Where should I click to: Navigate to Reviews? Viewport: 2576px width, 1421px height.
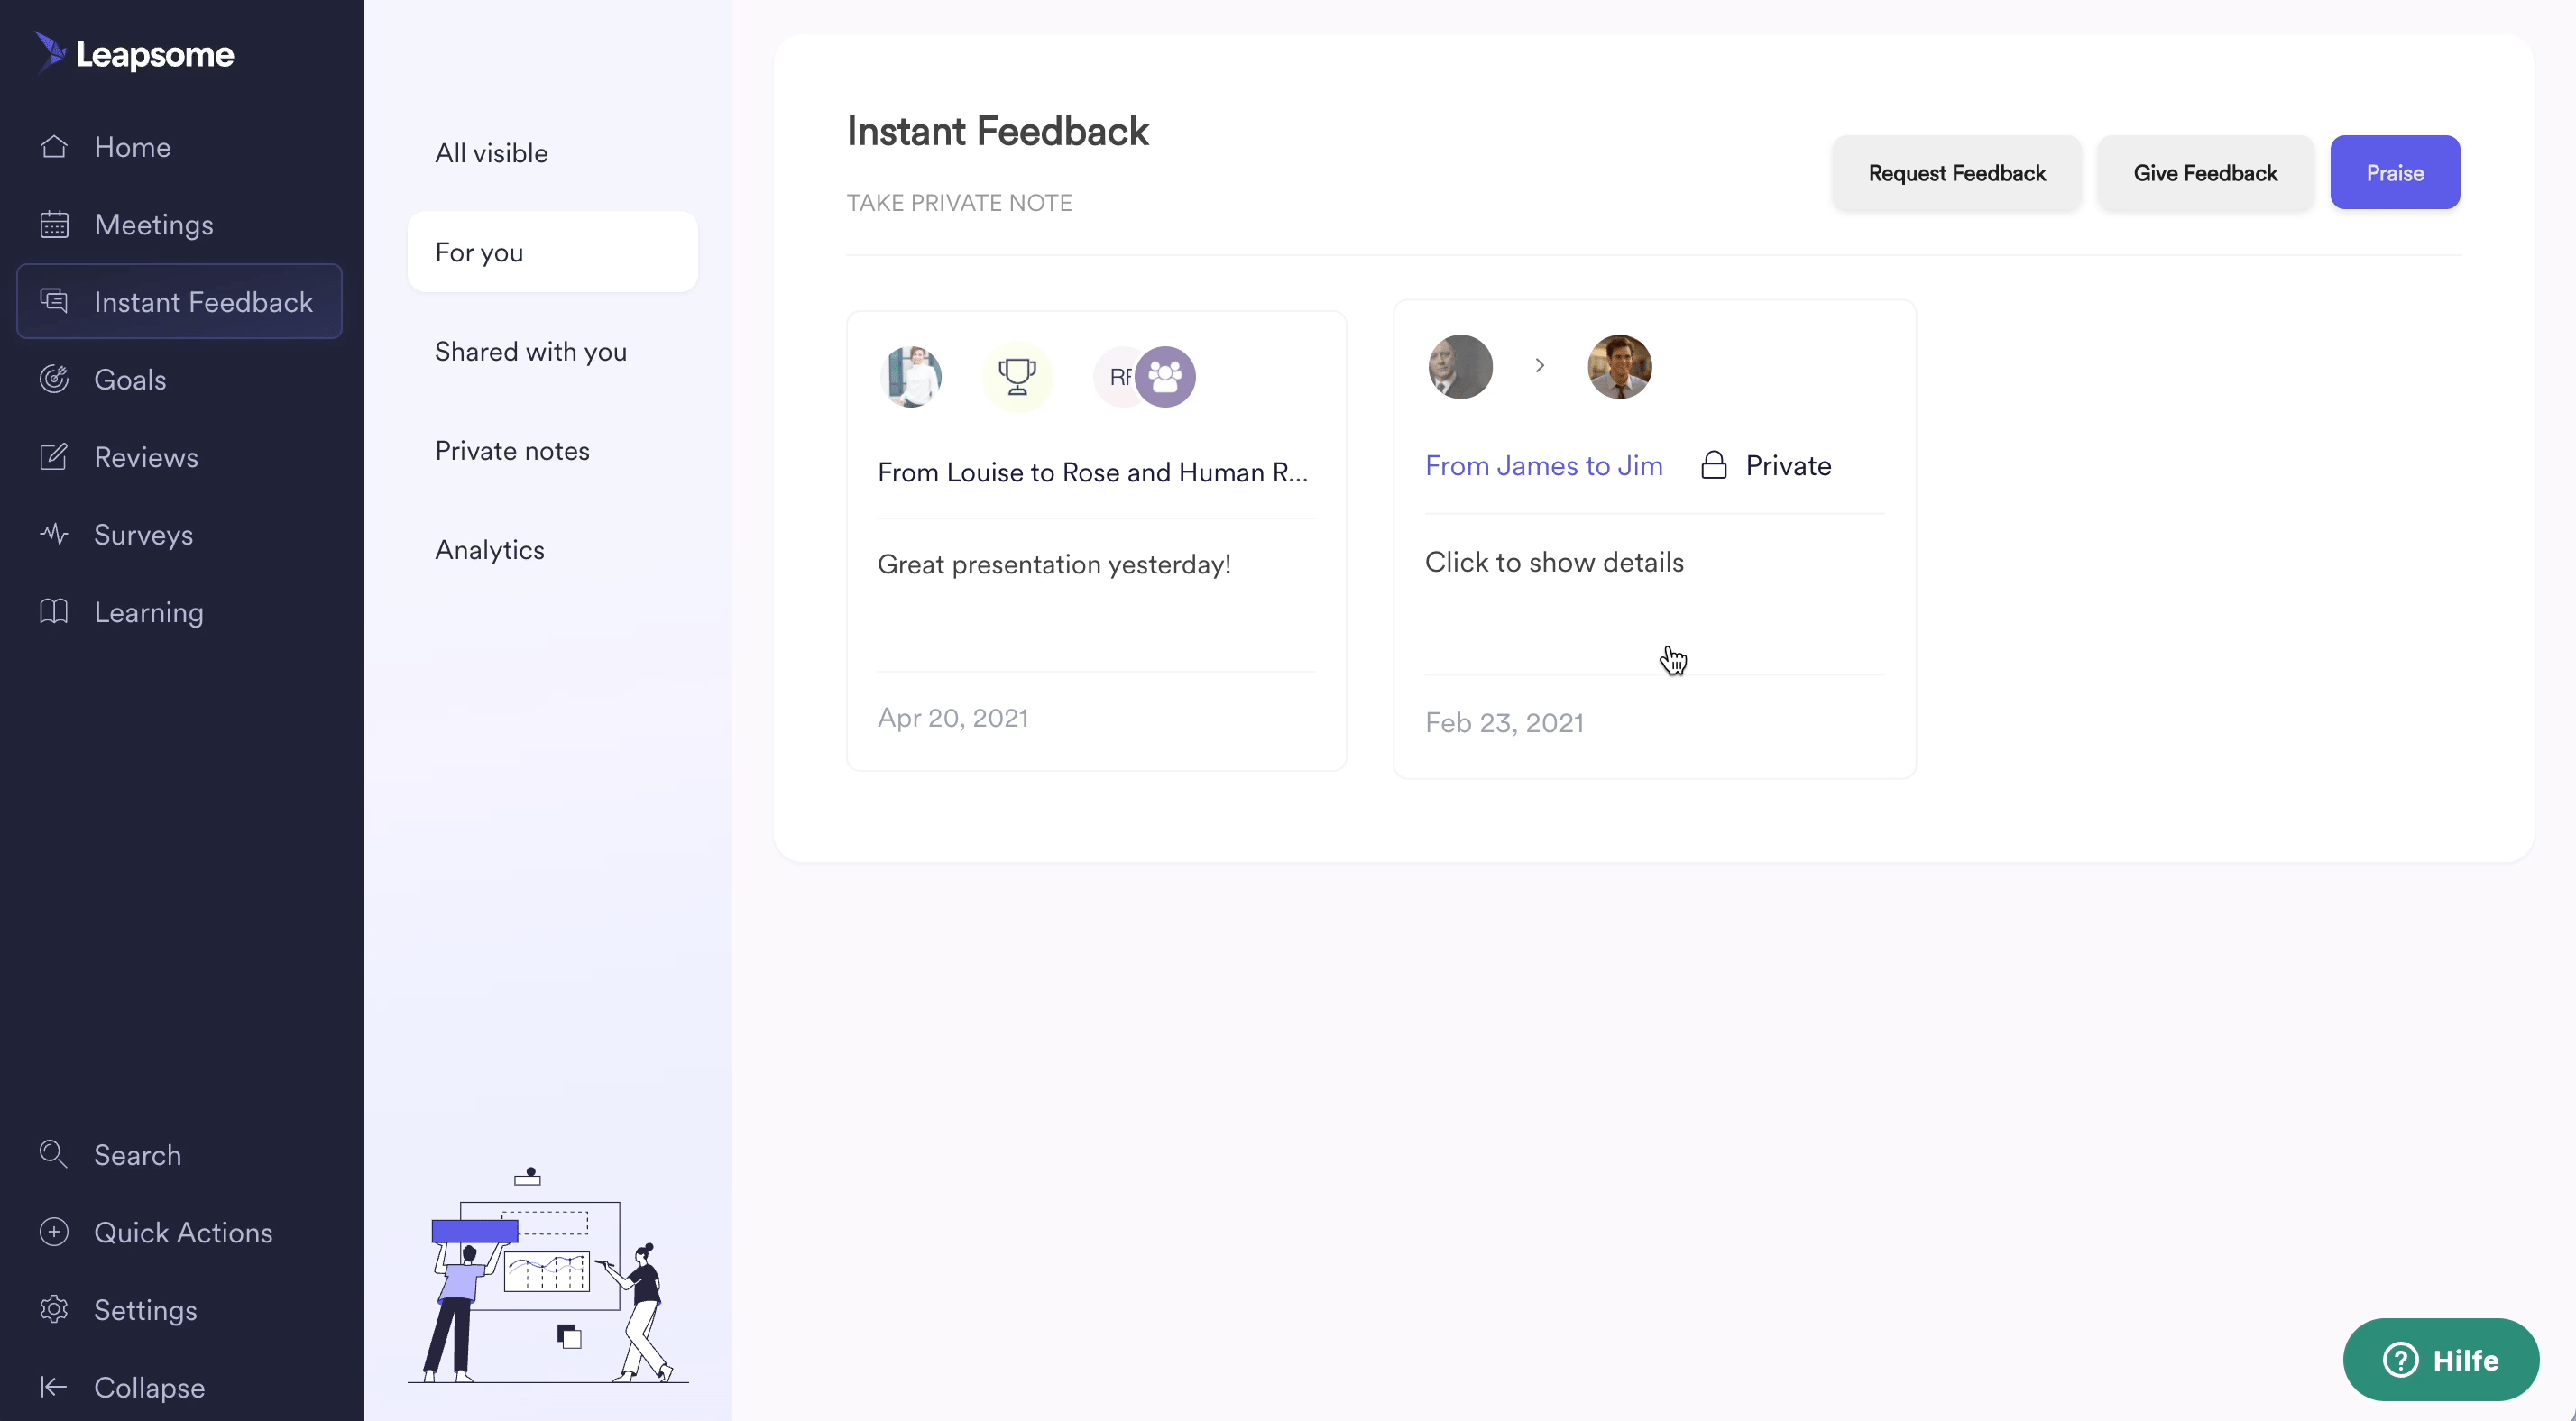point(146,457)
